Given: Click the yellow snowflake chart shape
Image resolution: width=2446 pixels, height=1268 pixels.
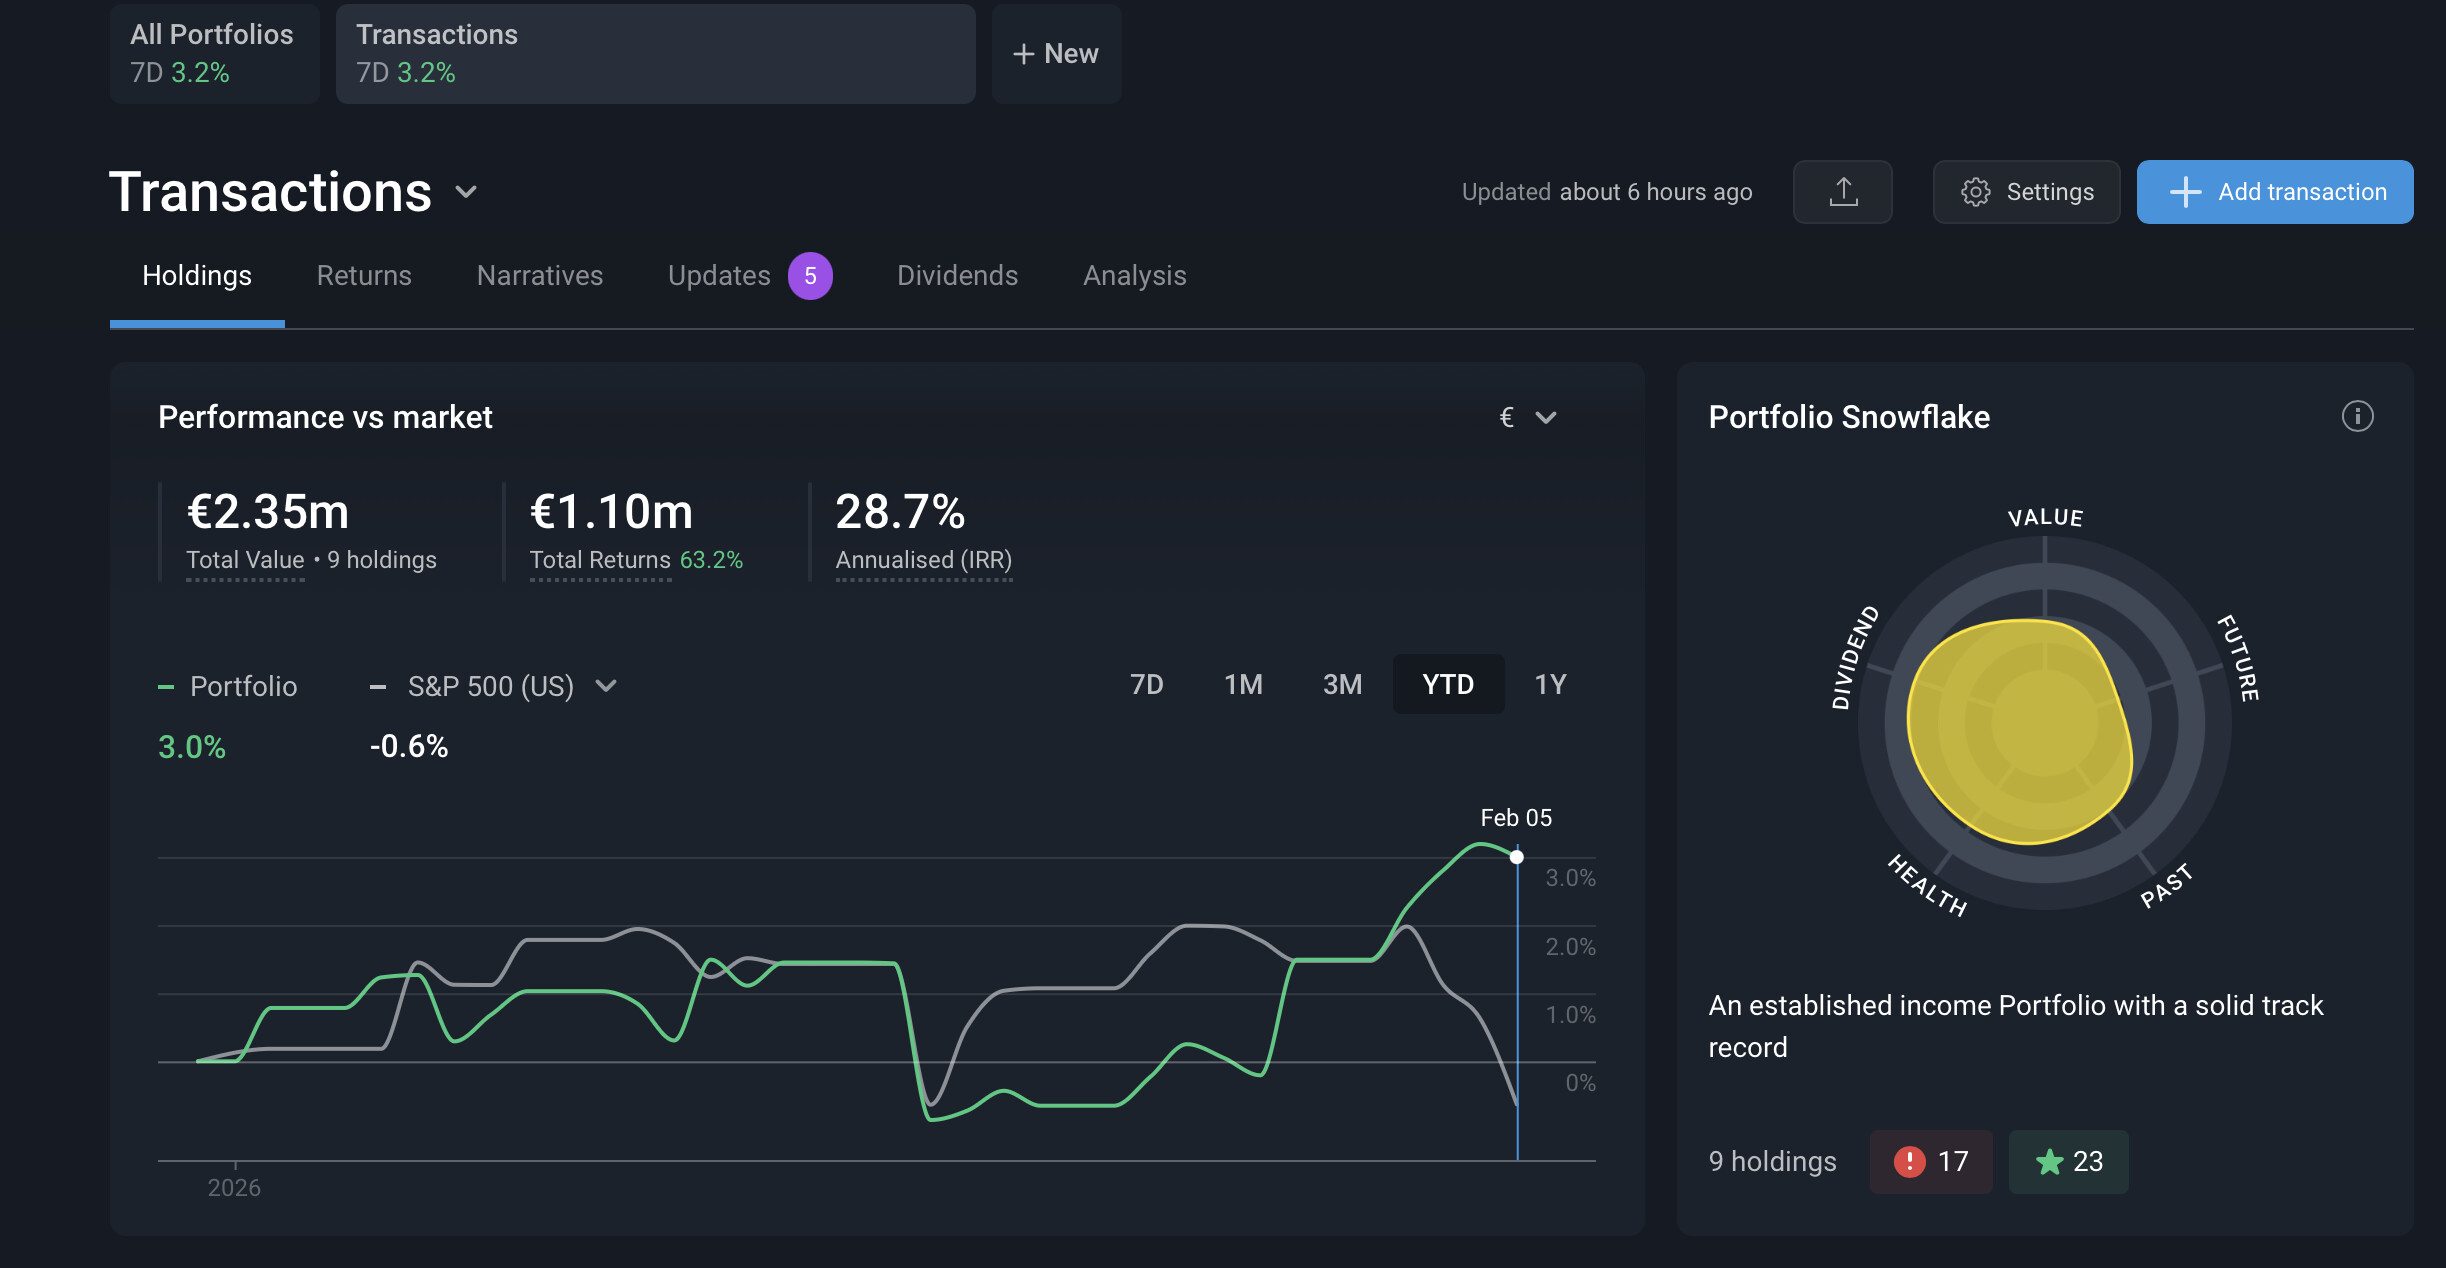Looking at the screenshot, I should tap(2020, 730).
